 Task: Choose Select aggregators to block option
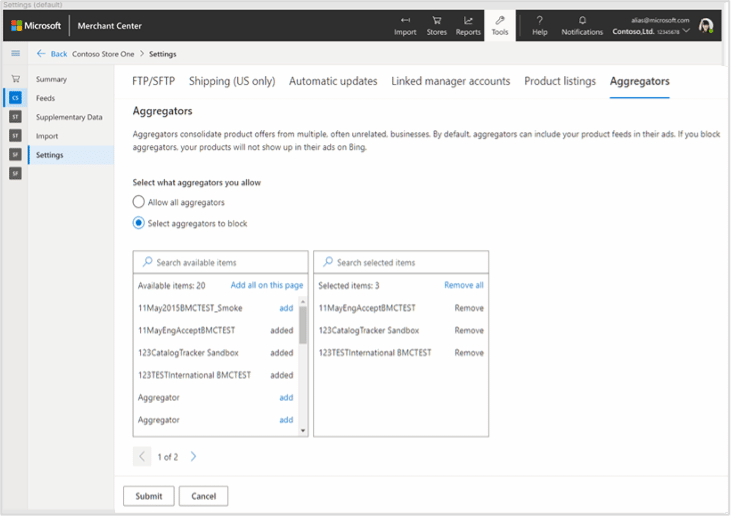point(139,223)
